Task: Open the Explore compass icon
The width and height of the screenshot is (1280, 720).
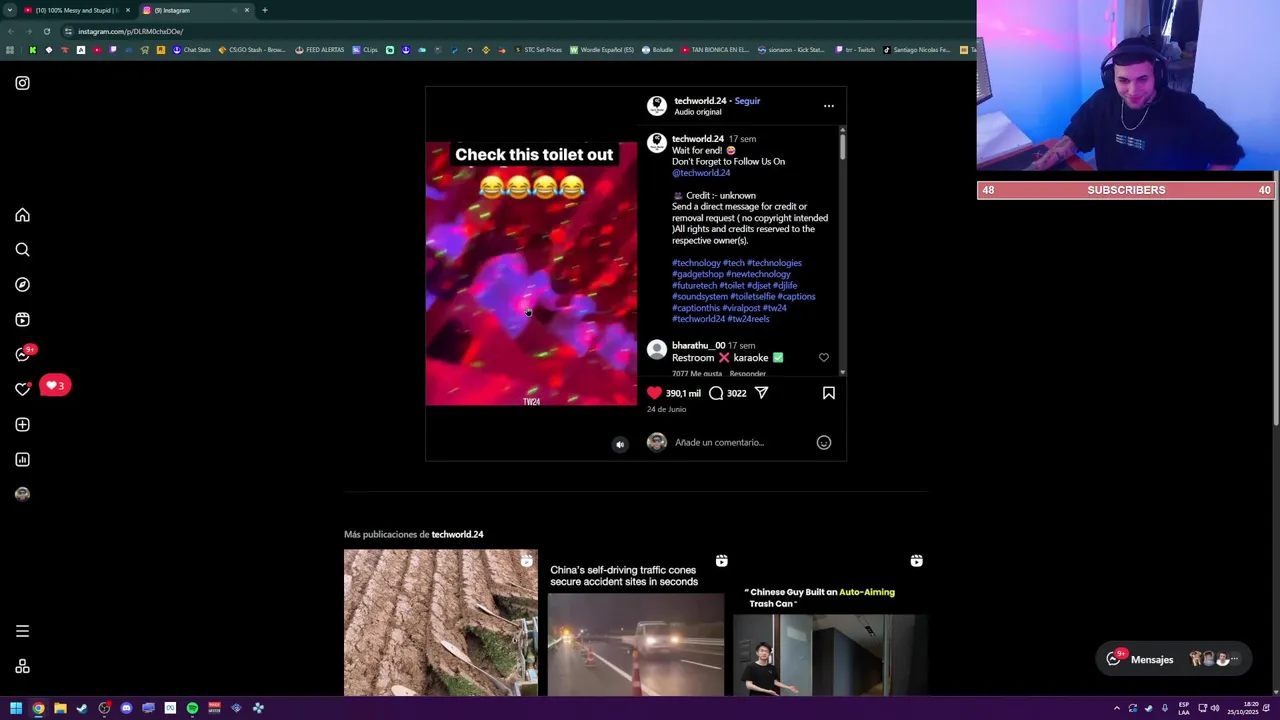Action: click(22, 285)
